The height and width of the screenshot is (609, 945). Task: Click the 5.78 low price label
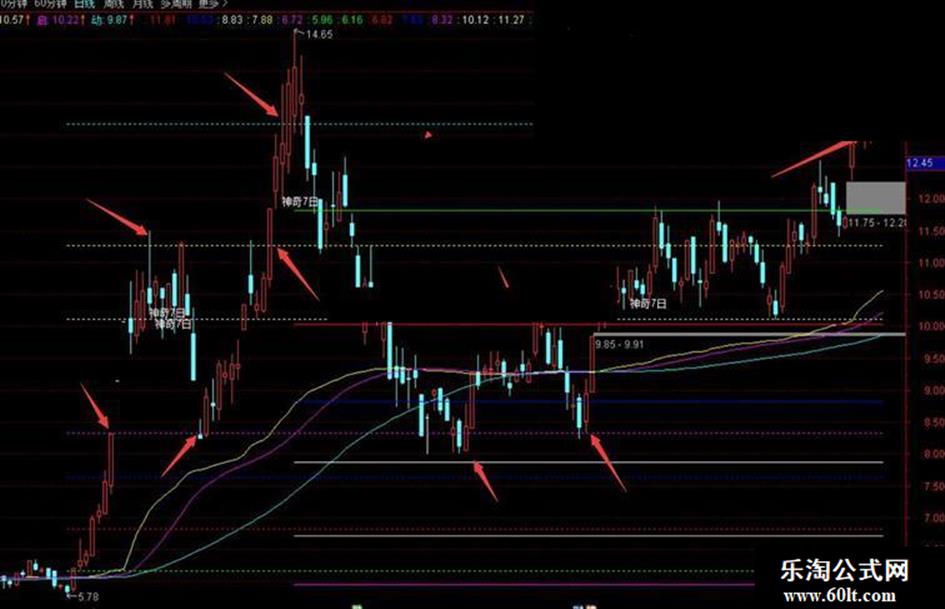coord(88,596)
